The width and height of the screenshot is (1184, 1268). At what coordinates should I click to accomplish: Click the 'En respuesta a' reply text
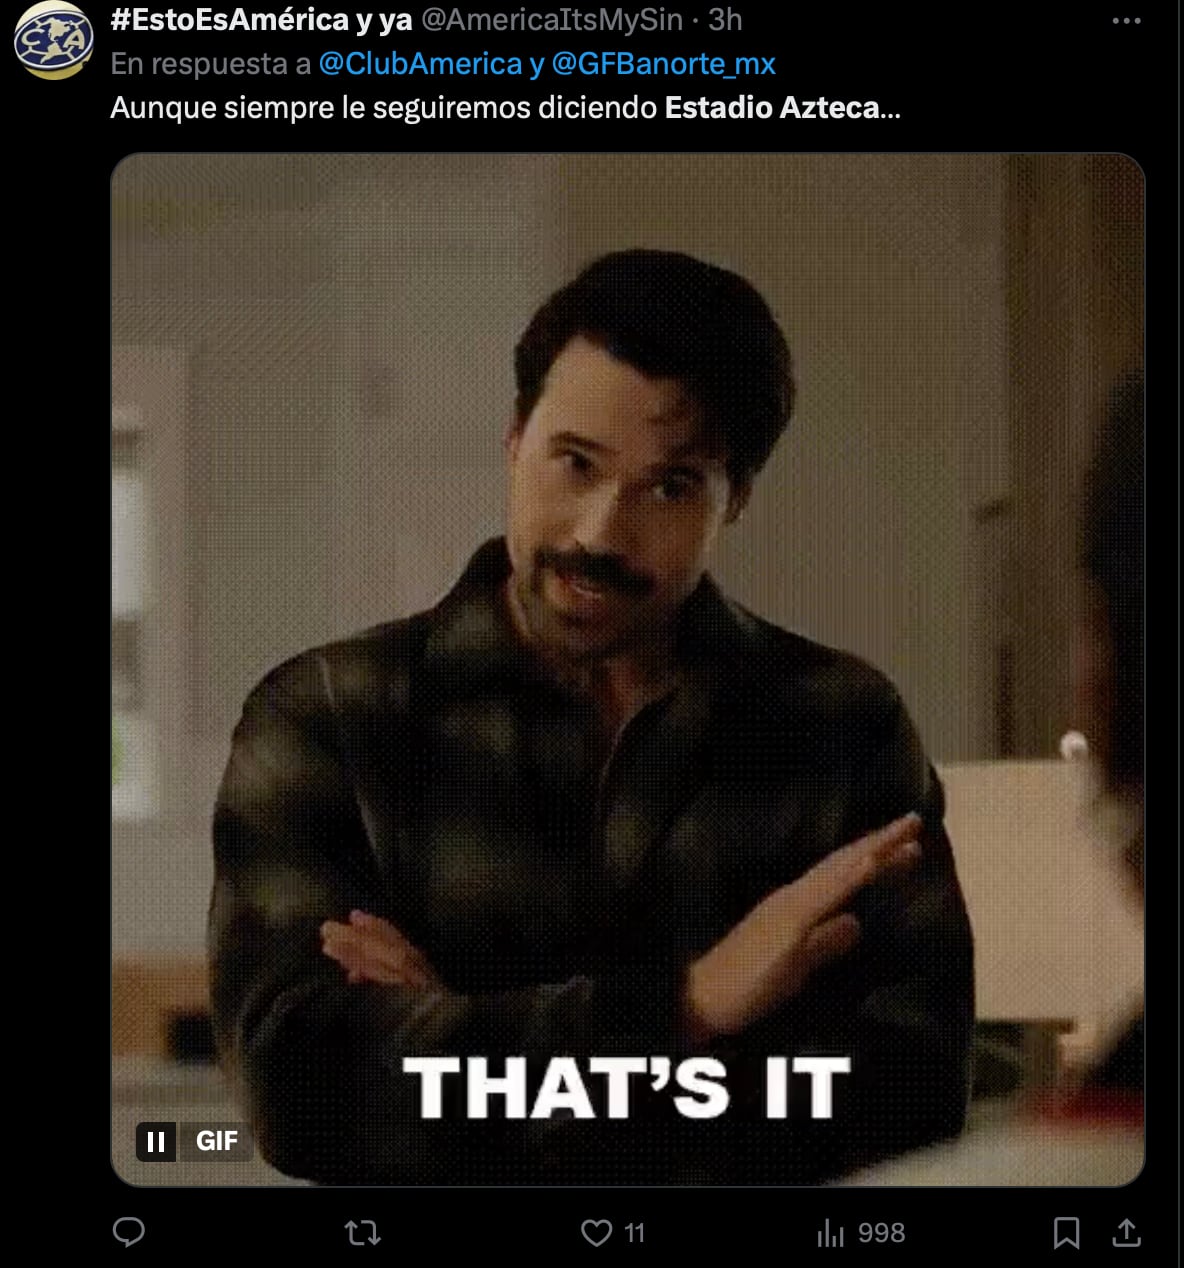coord(211,64)
